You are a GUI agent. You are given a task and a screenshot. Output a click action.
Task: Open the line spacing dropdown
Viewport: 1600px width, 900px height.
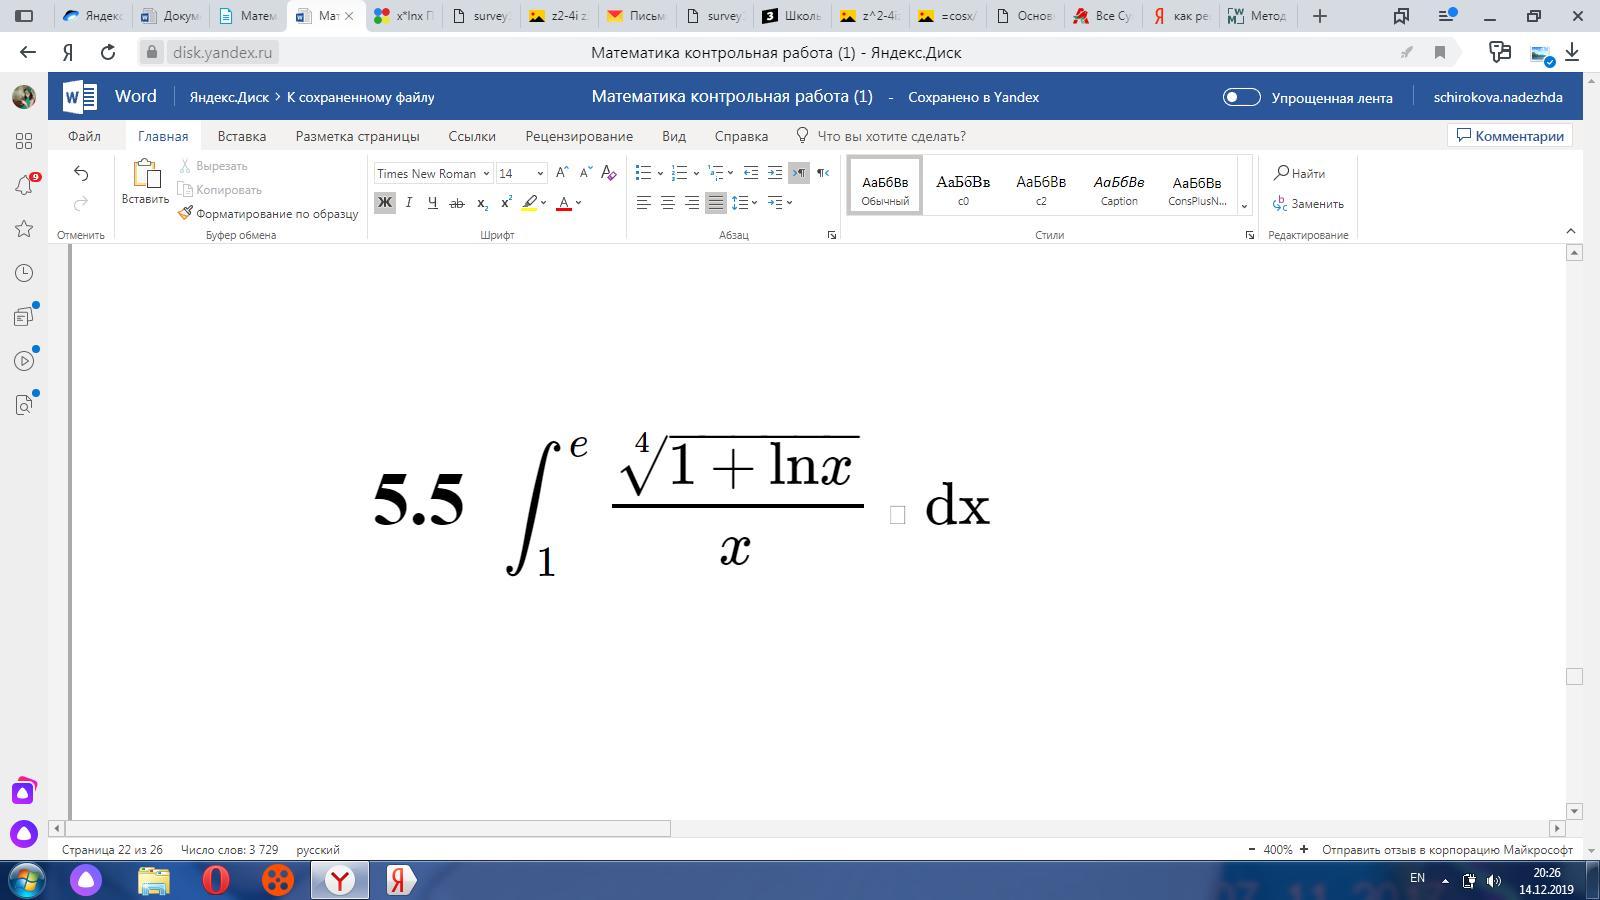(745, 203)
